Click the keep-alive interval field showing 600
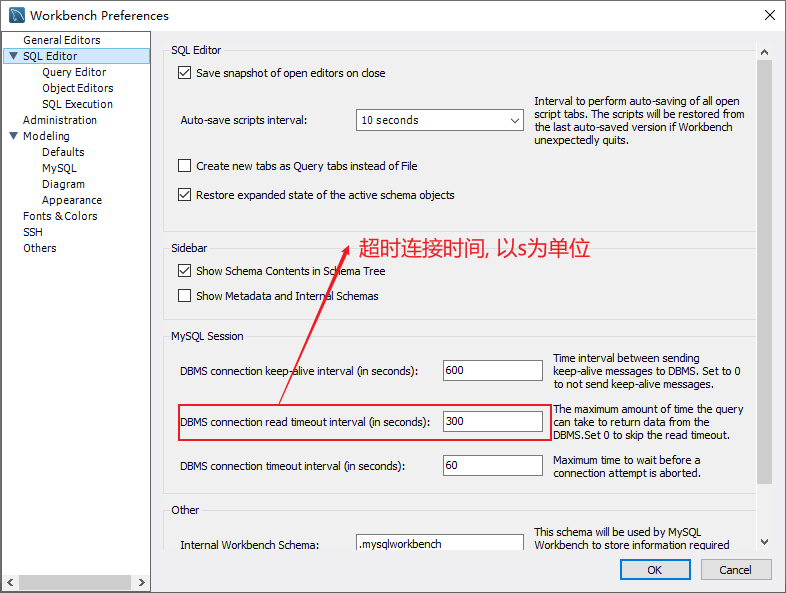Image resolution: width=786 pixels, height=593 pixels. [492, 370]
